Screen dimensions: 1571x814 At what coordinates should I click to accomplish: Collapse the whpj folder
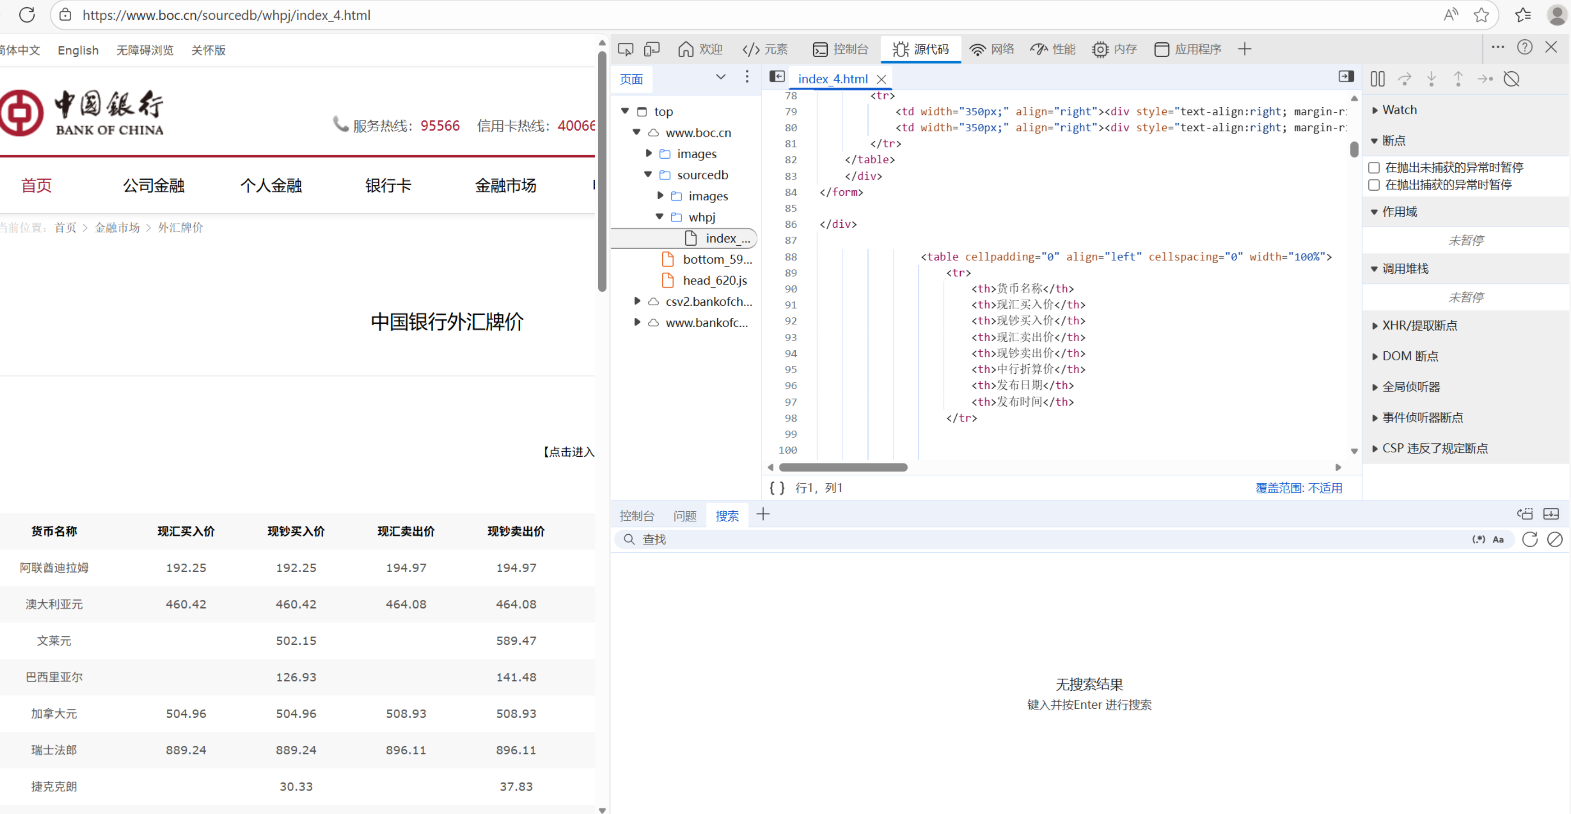pyautogui.click(x=660, y=217)
